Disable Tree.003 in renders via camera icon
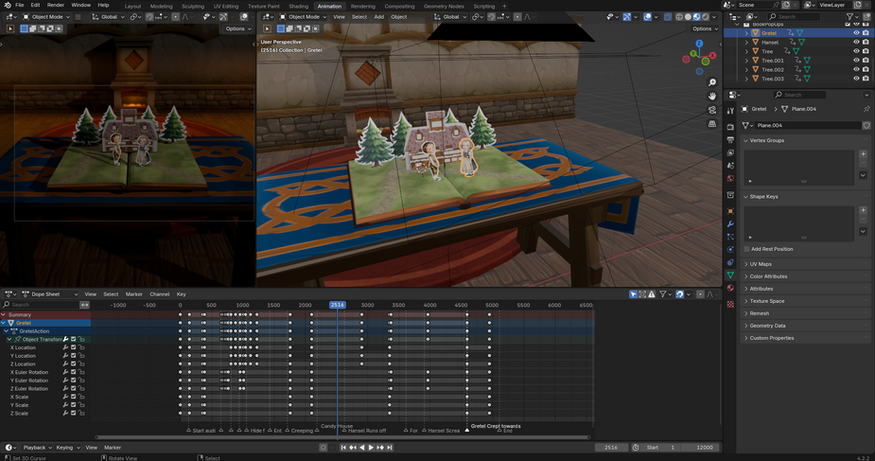Image resolution: width=875 pixels, height=461 pixels. (866, 79)
